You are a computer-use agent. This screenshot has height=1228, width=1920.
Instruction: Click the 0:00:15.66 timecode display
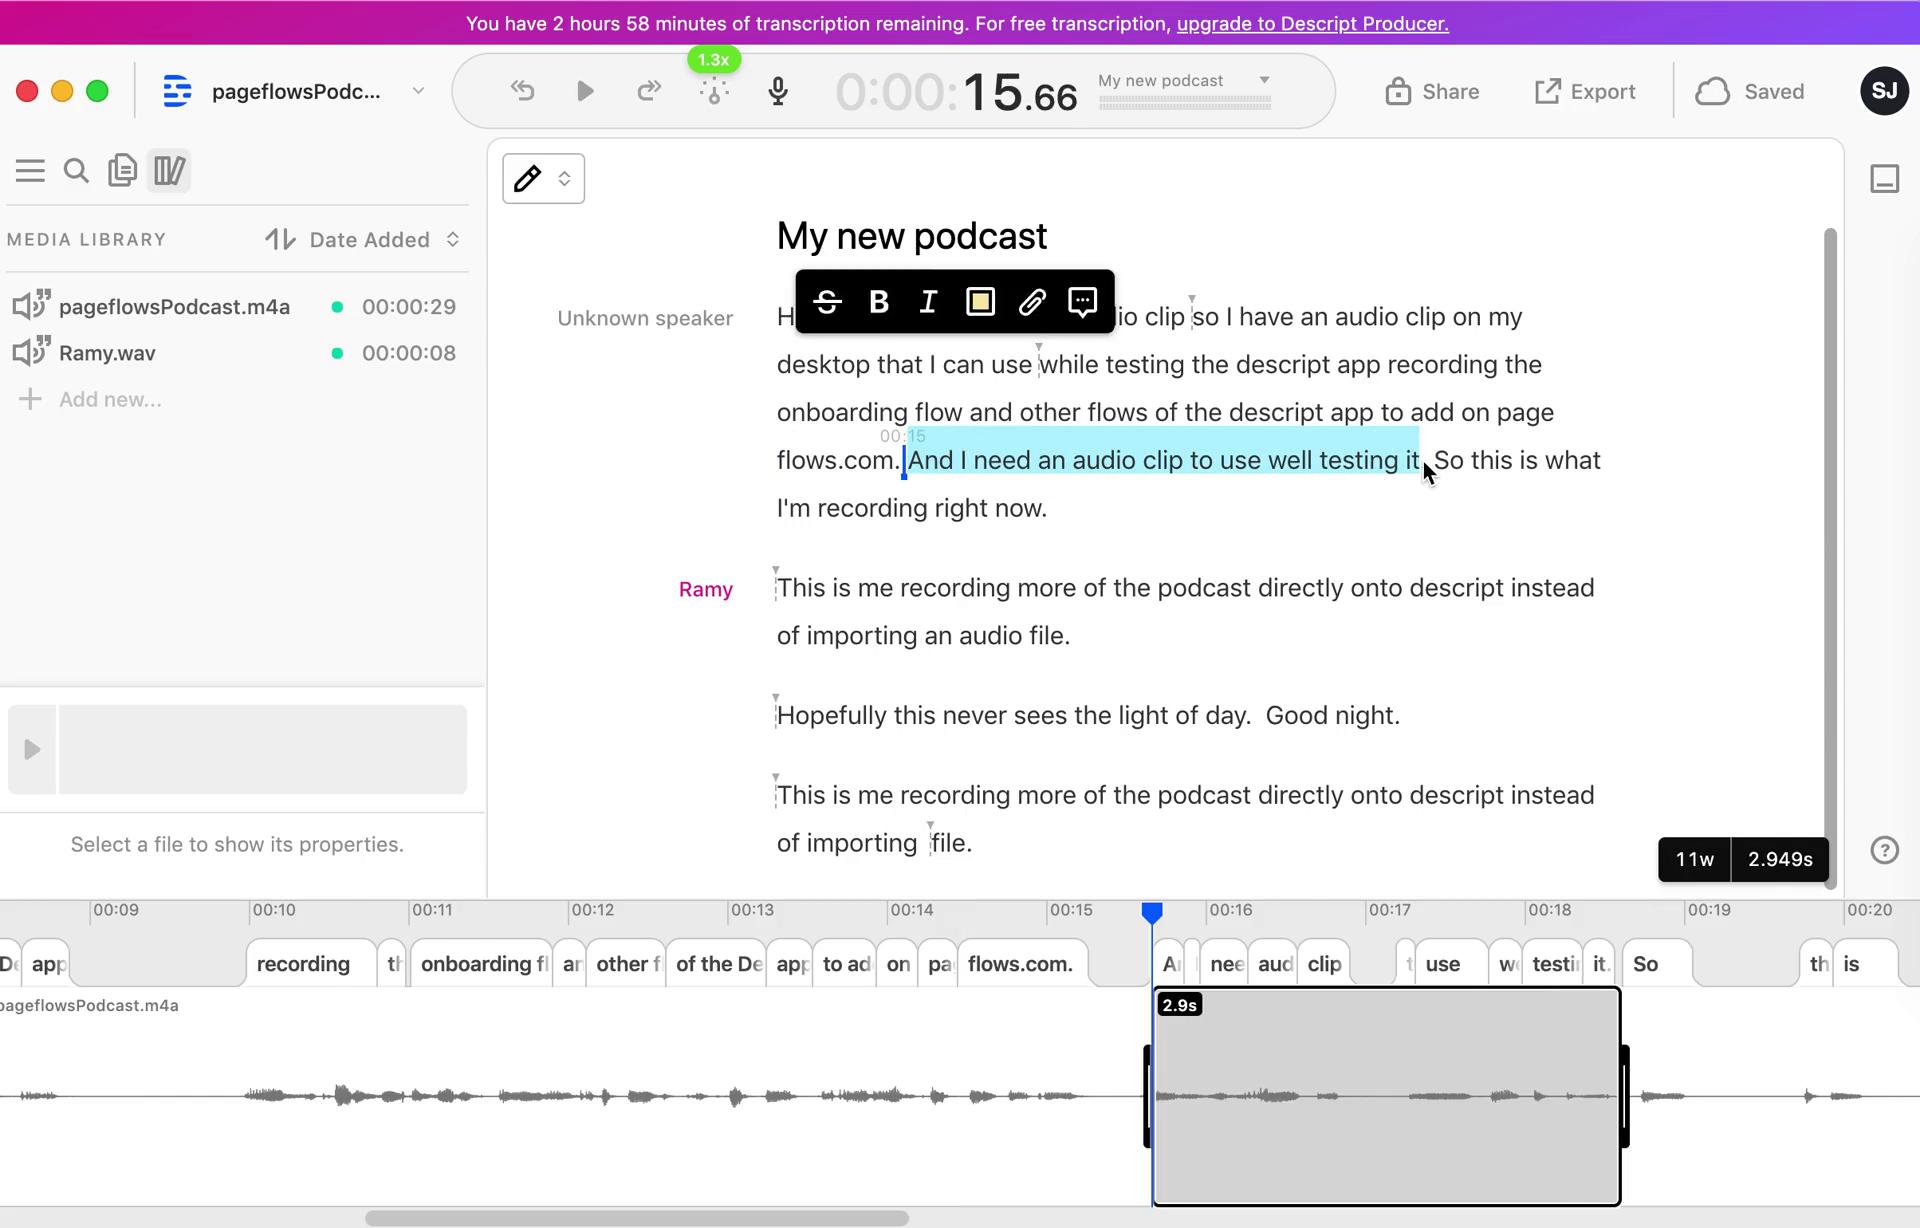[x=957, y=93]
